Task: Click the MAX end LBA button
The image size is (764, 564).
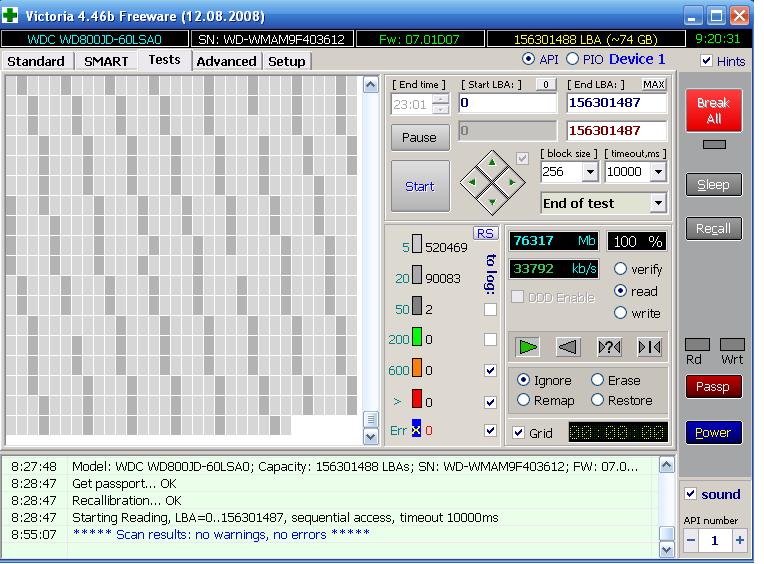Action: click(x=654, y=85)
